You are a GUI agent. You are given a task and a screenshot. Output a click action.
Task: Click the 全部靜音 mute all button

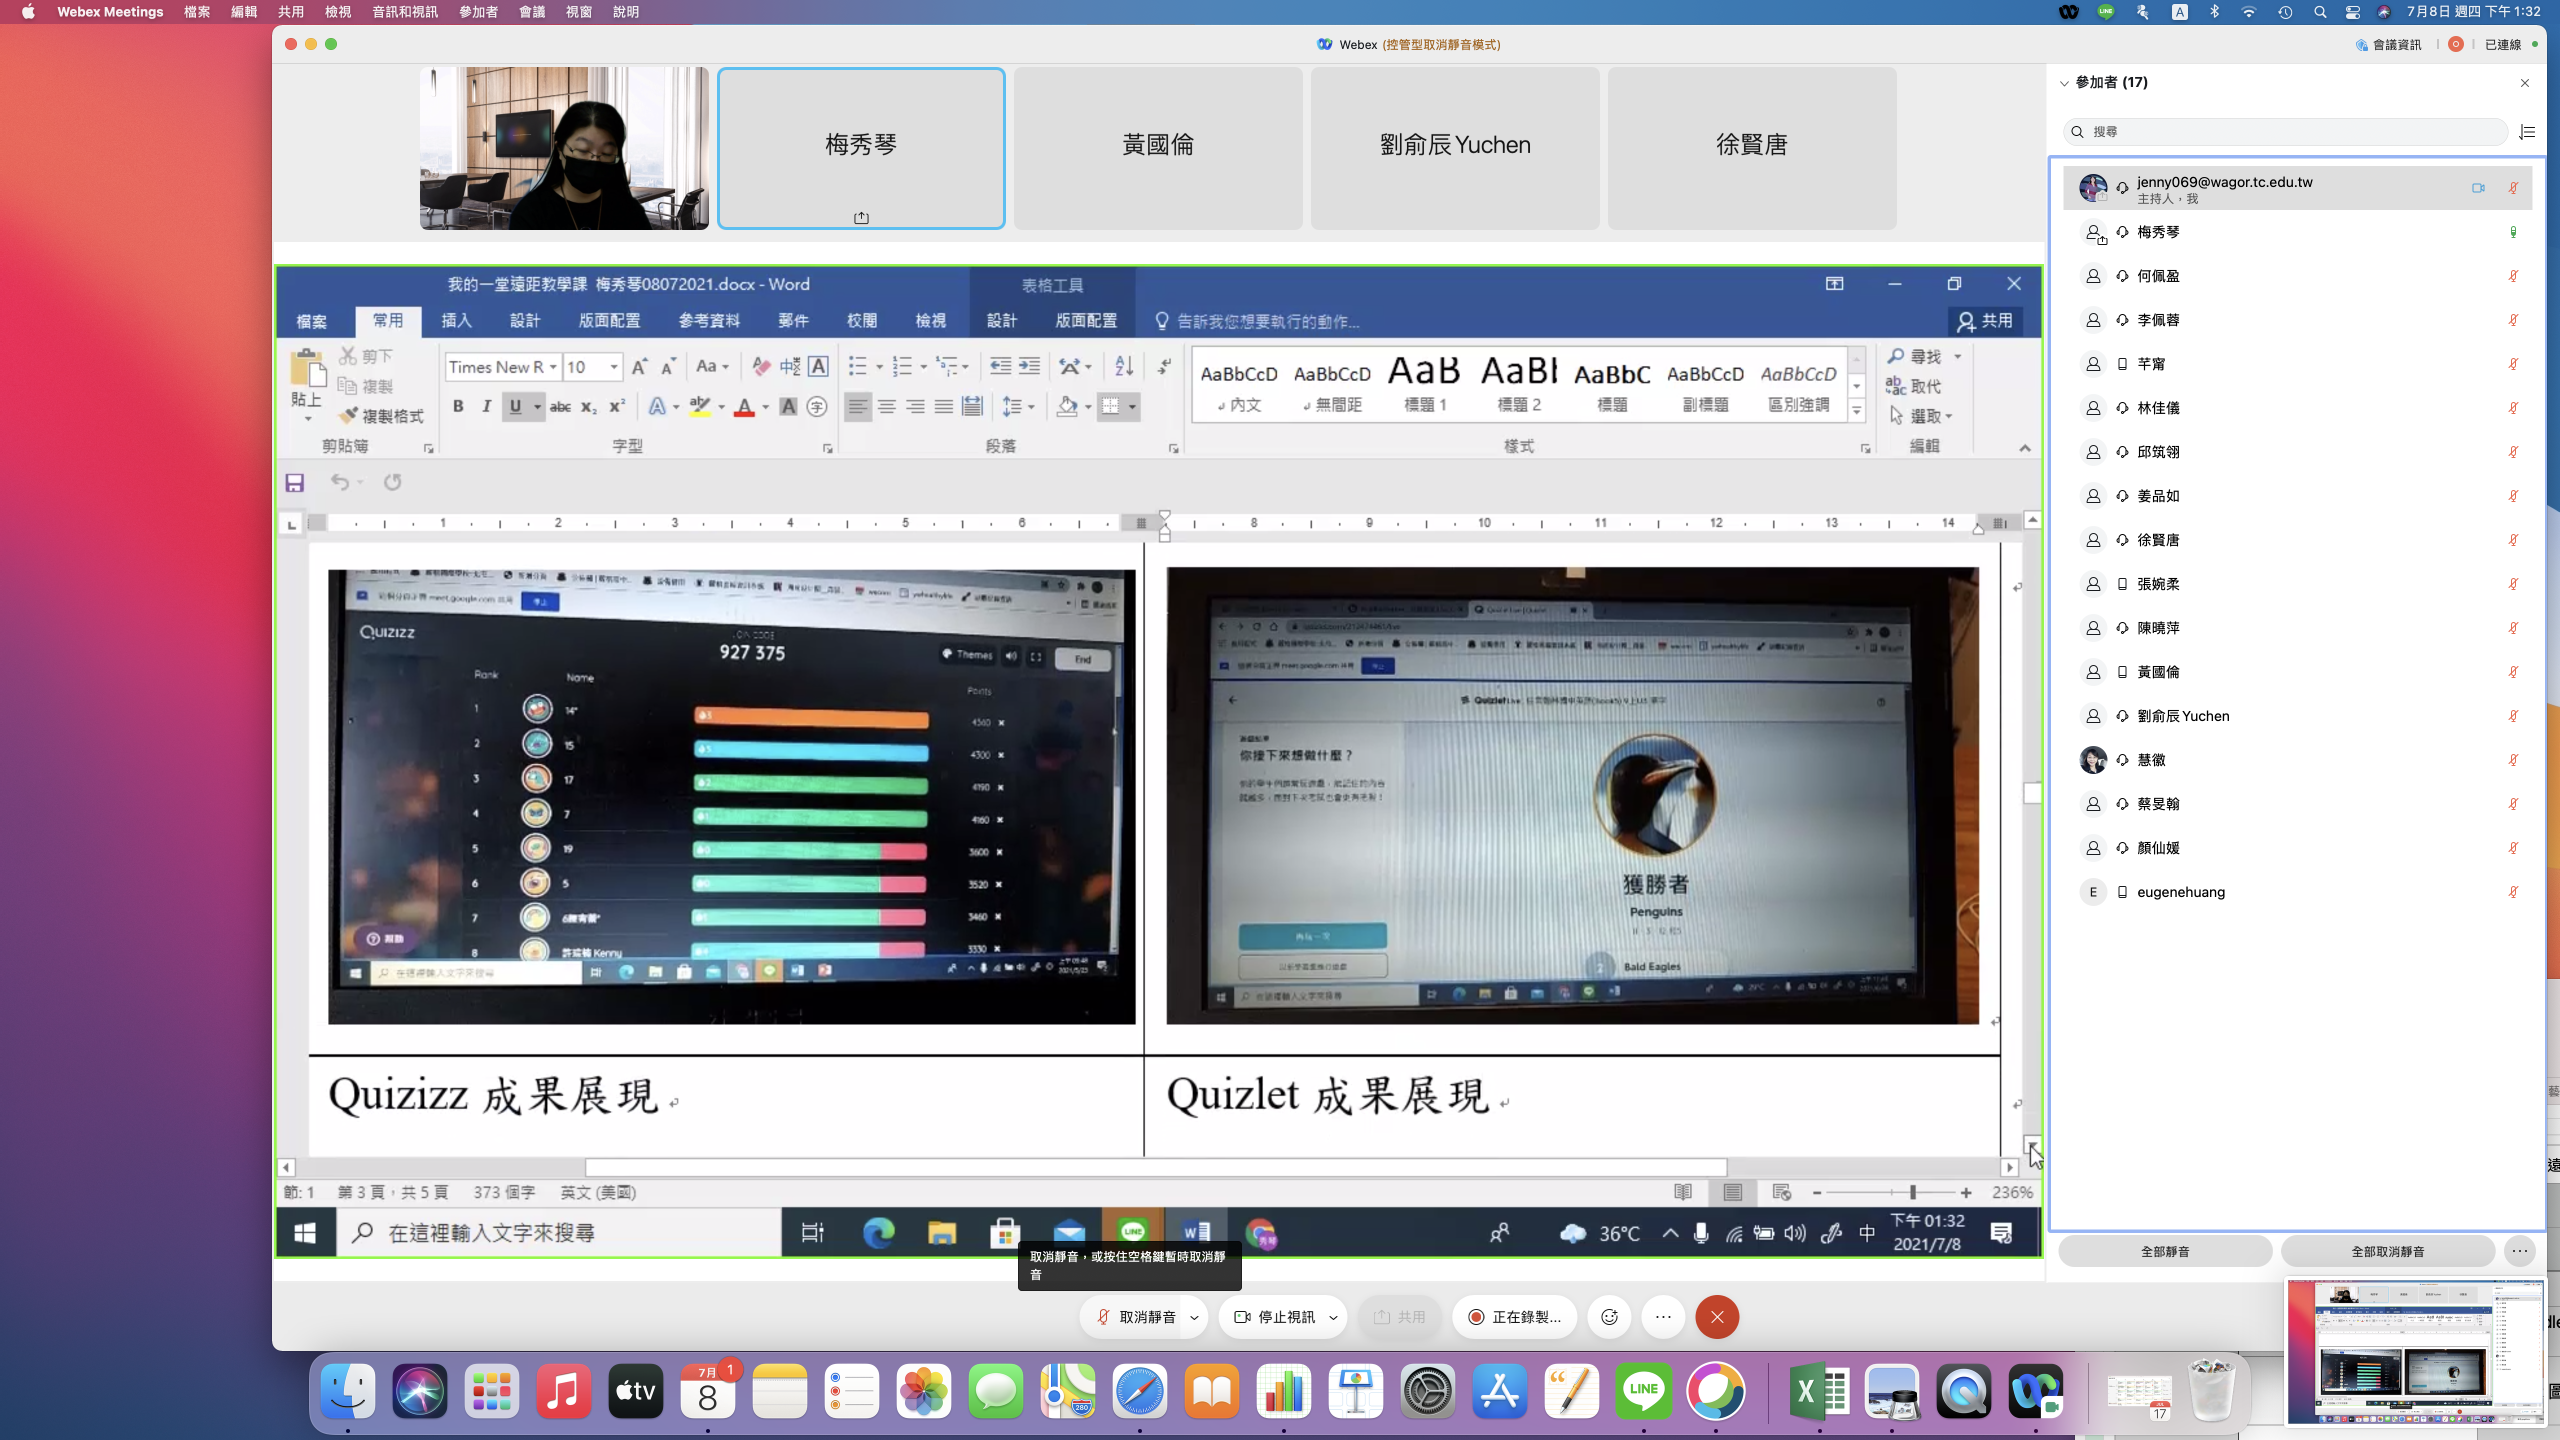point(2165,1251)
